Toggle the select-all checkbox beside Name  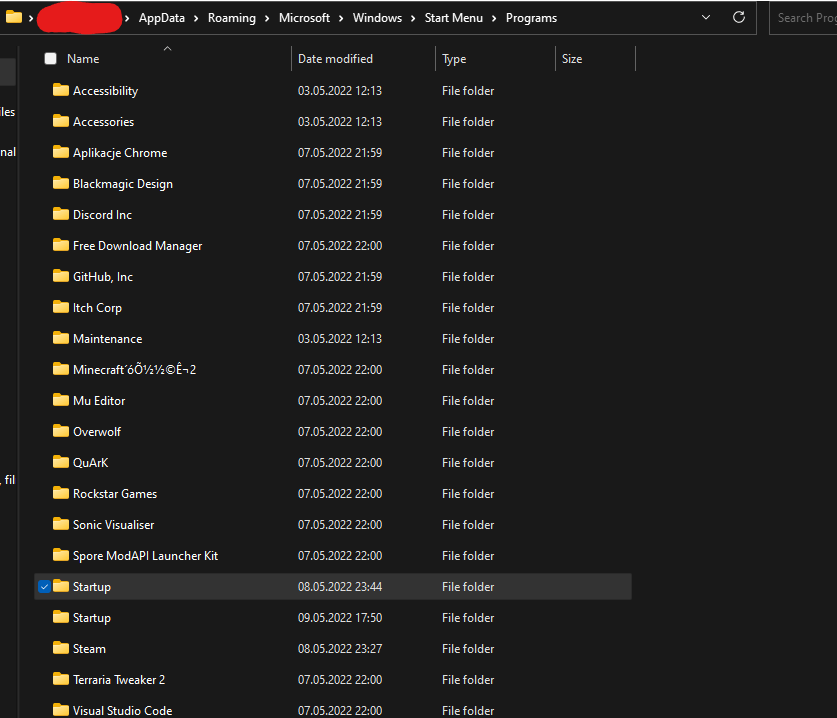click(51, 58)
